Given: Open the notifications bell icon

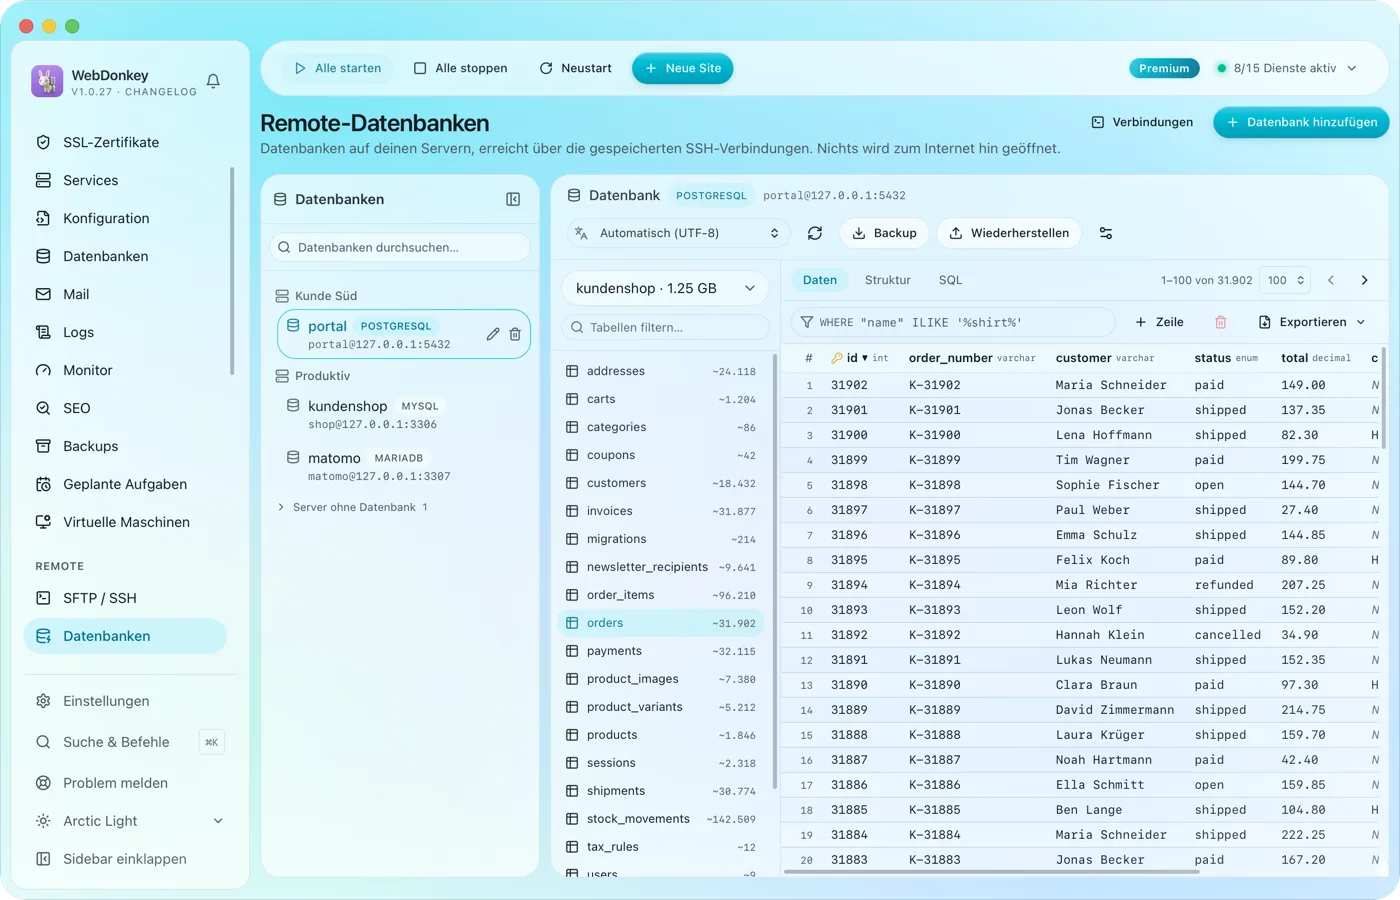Looking at the screenshot, I should pyautogui.click(x=213, y=81).
